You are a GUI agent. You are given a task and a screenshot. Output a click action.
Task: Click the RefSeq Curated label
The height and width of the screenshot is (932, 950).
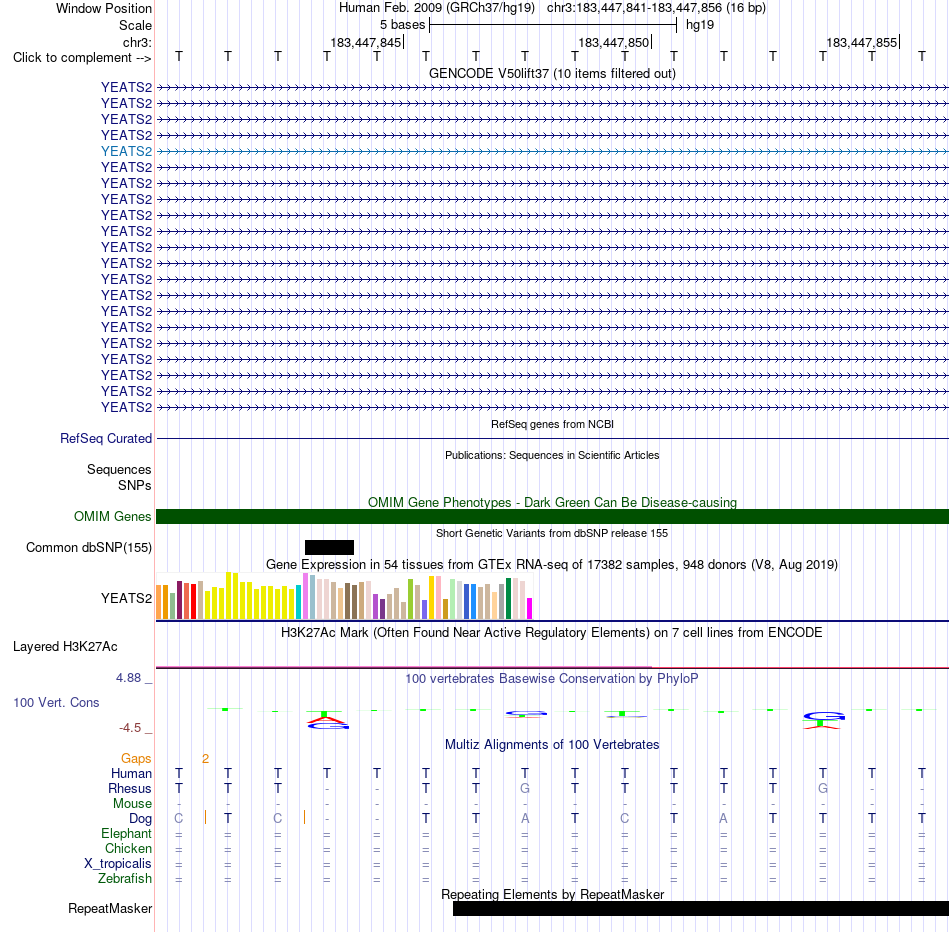pyautogui.click(x=105, y=438)
